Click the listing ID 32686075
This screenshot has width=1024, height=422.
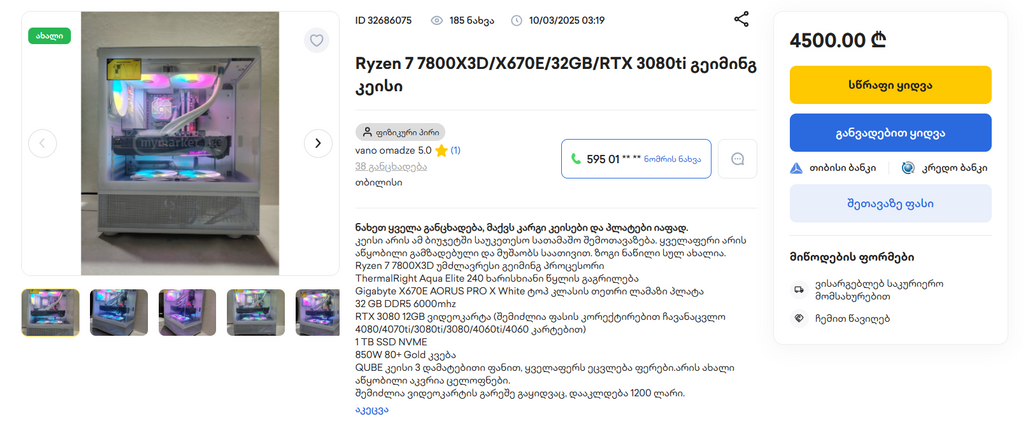pos(383,20)
